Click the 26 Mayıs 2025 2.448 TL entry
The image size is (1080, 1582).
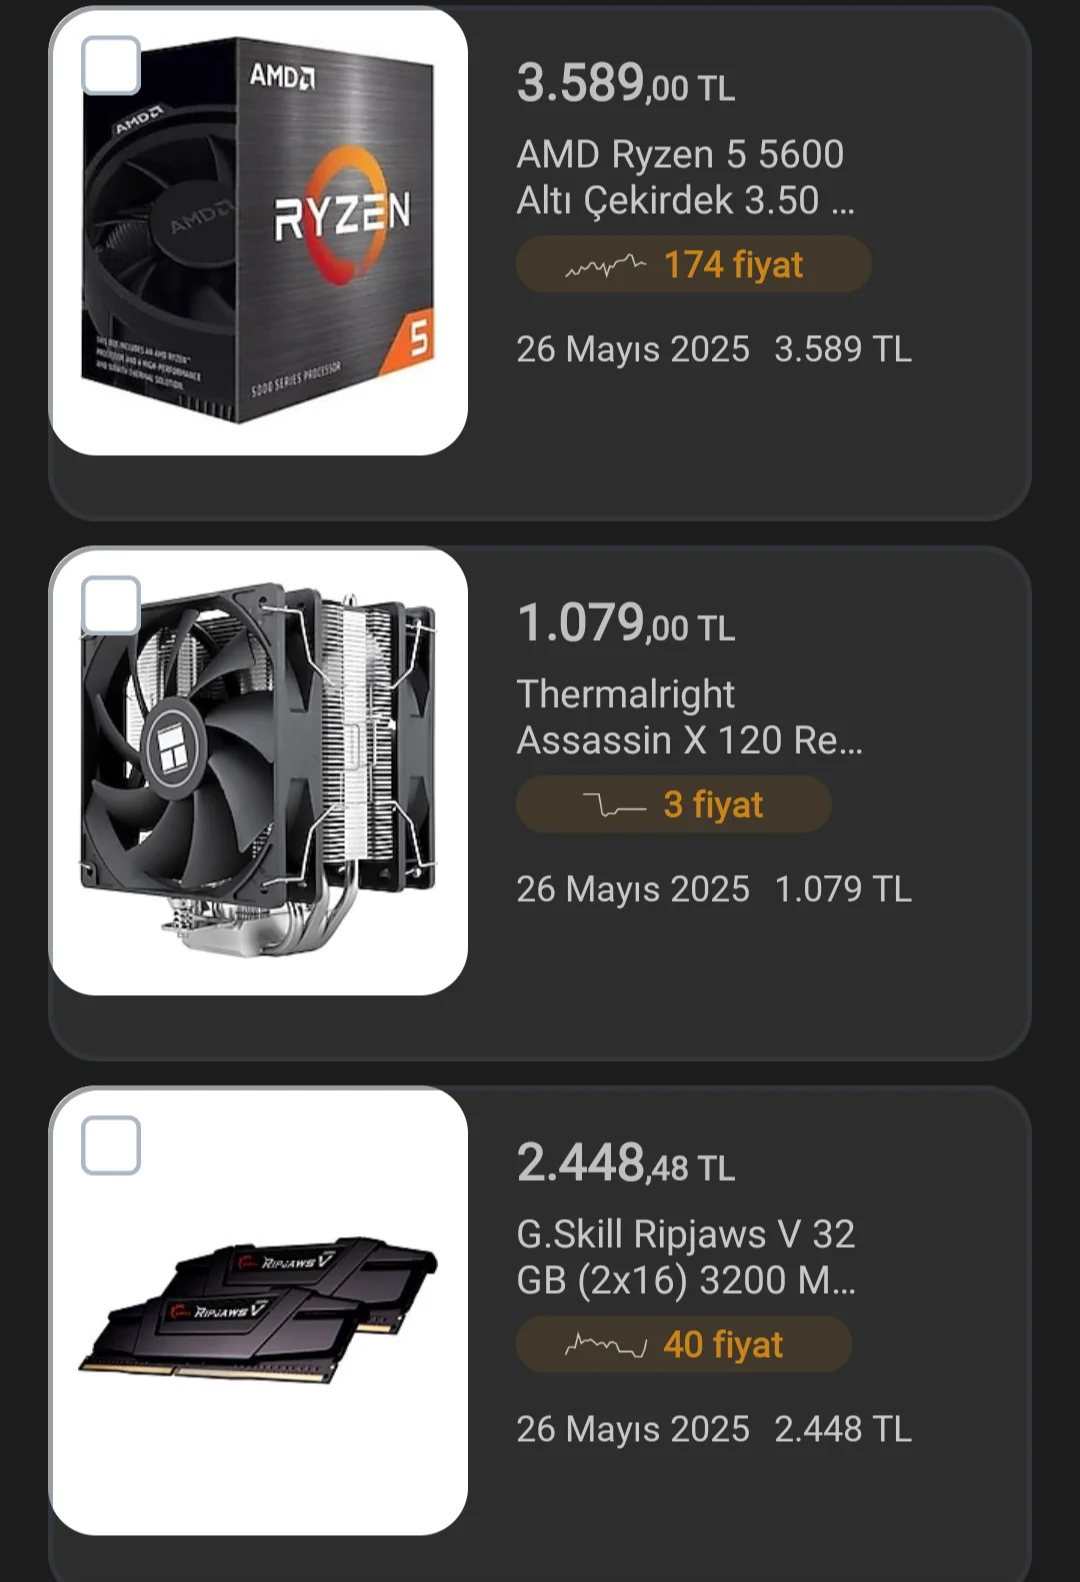(714, 1429)
